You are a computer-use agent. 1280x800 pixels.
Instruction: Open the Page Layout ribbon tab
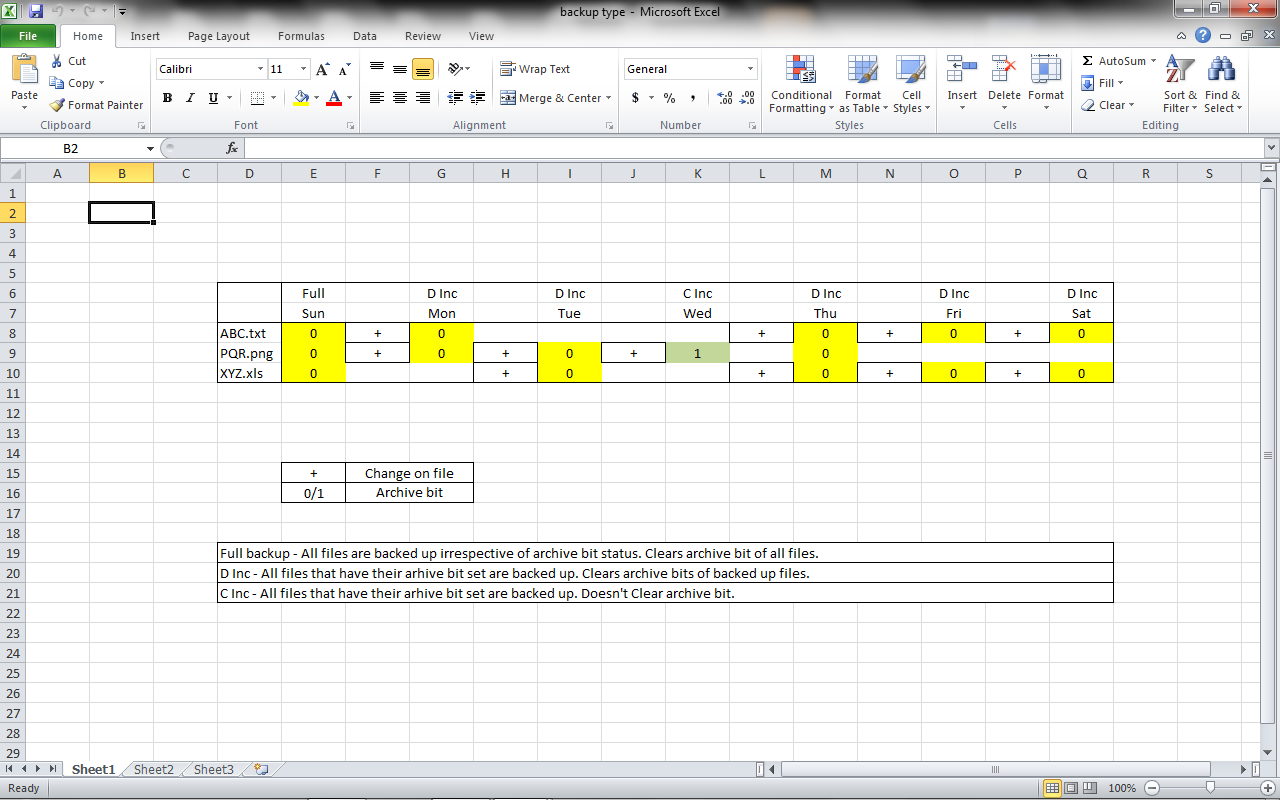[218, 35]
